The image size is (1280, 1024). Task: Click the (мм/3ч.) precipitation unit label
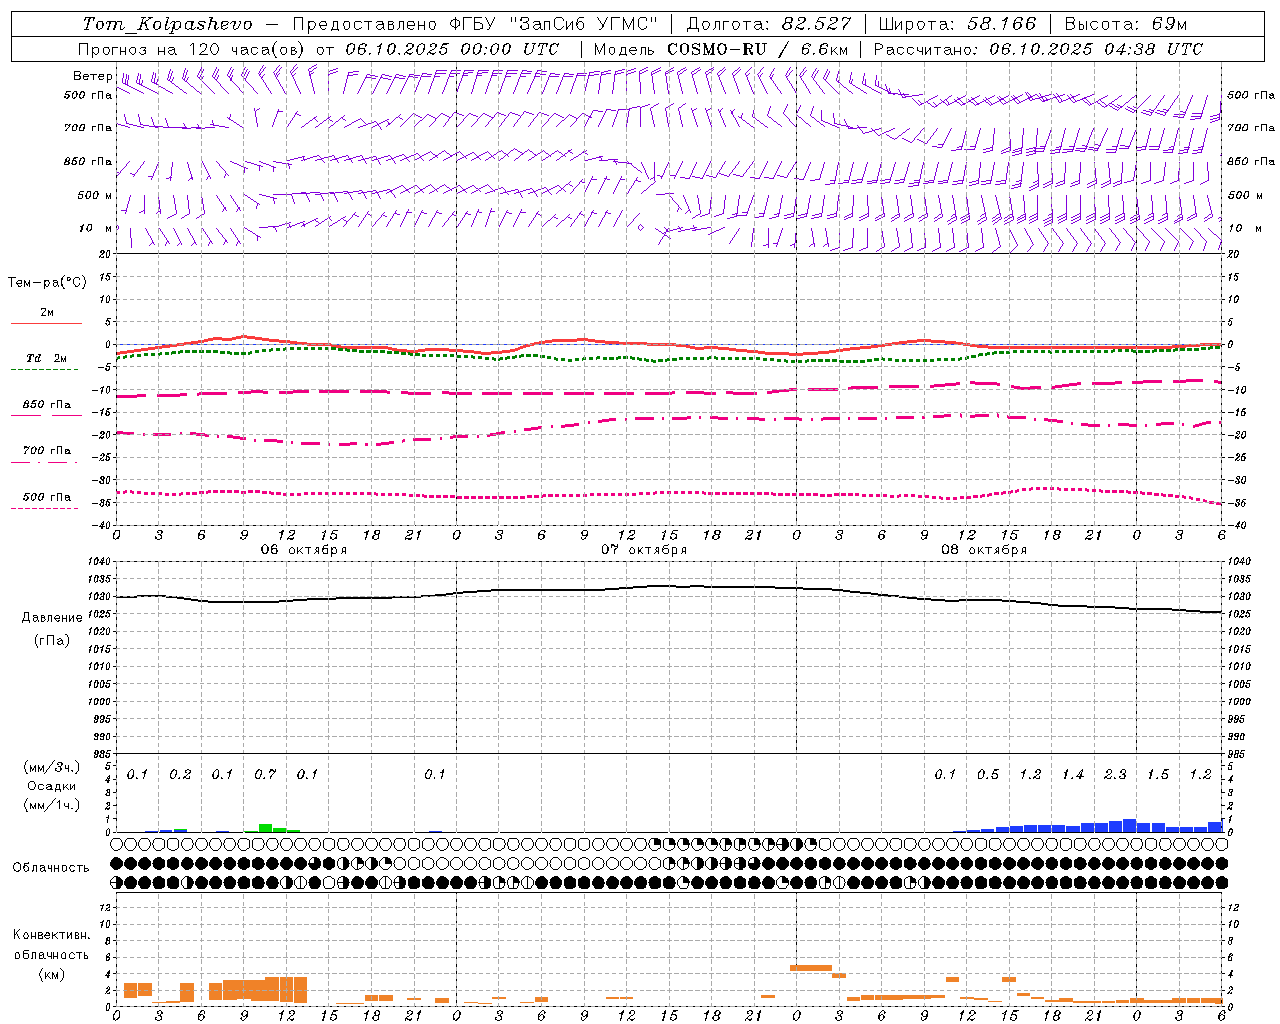pyautogui.click(x=52, y=767)
